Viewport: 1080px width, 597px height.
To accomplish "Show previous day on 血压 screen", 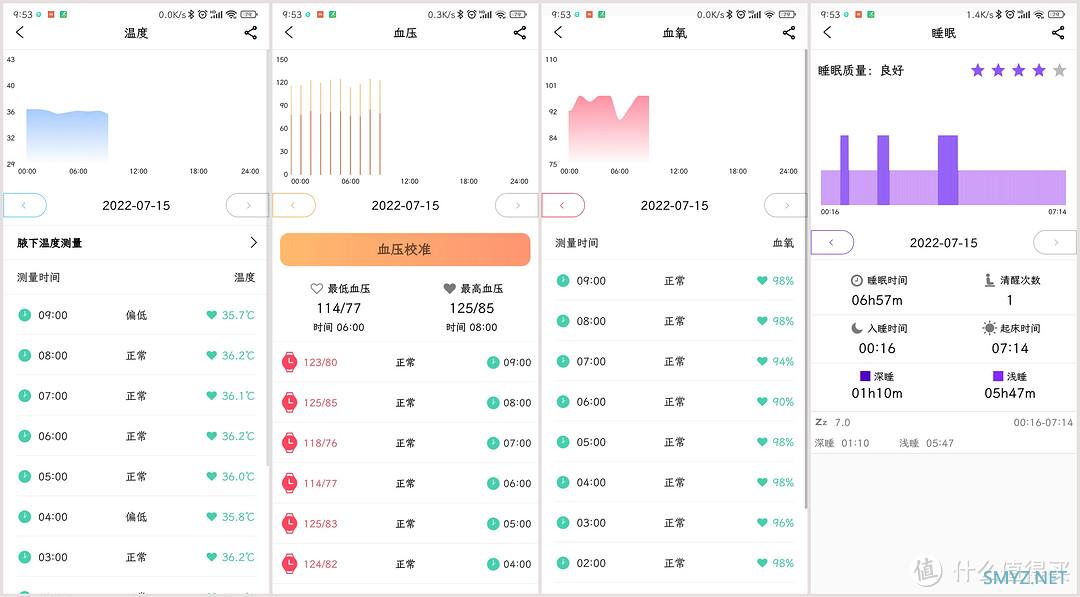I will pos(294,205).
